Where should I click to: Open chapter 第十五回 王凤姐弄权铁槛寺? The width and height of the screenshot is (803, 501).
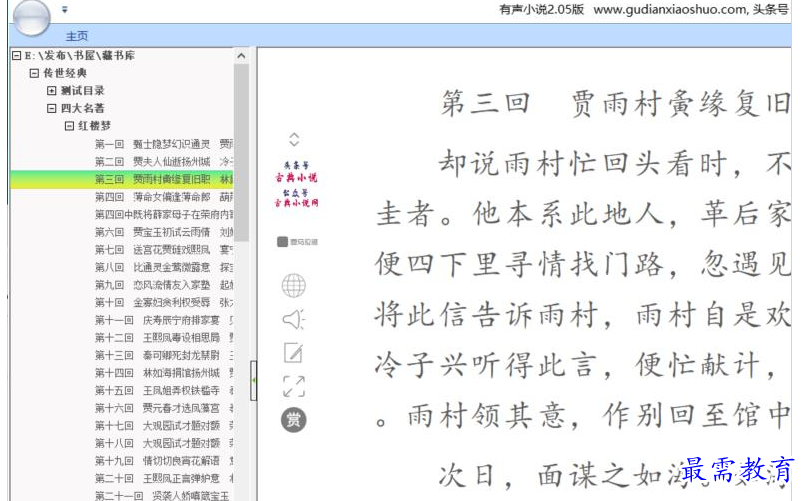[x=164, y=390]
